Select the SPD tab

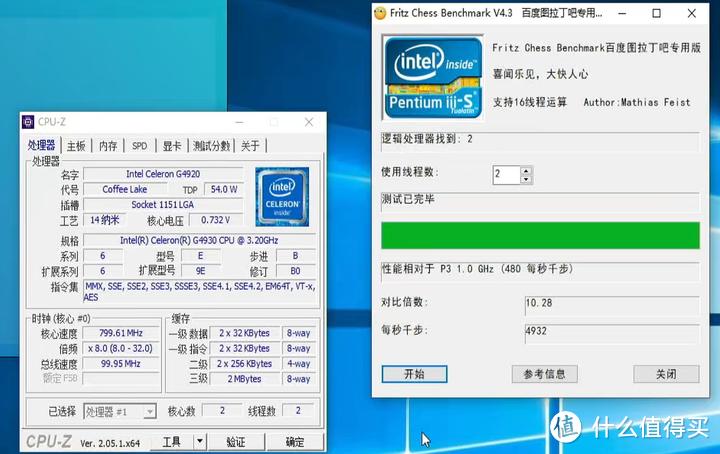139,146
